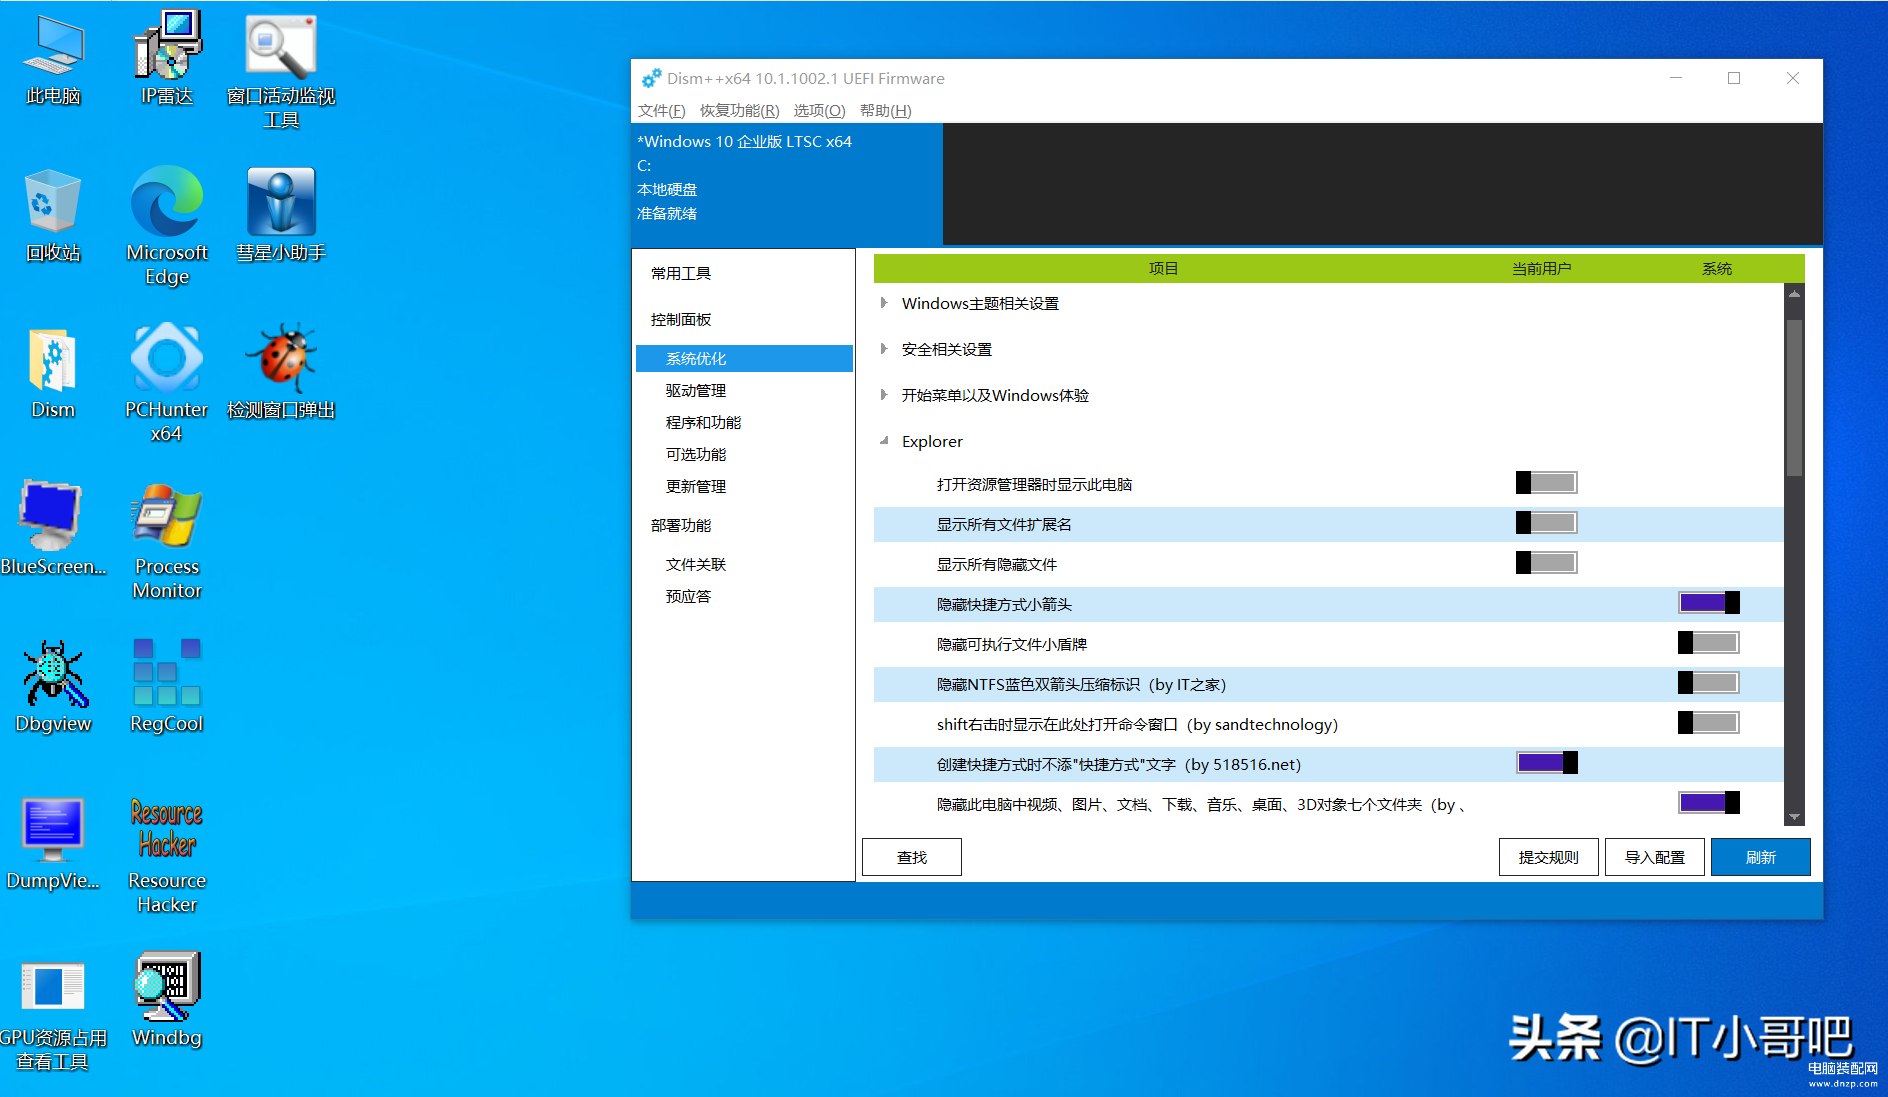Click the 部署功能 sidebar heading
This screenshot has height=1097, width=1888.
(x=681, y=526)
